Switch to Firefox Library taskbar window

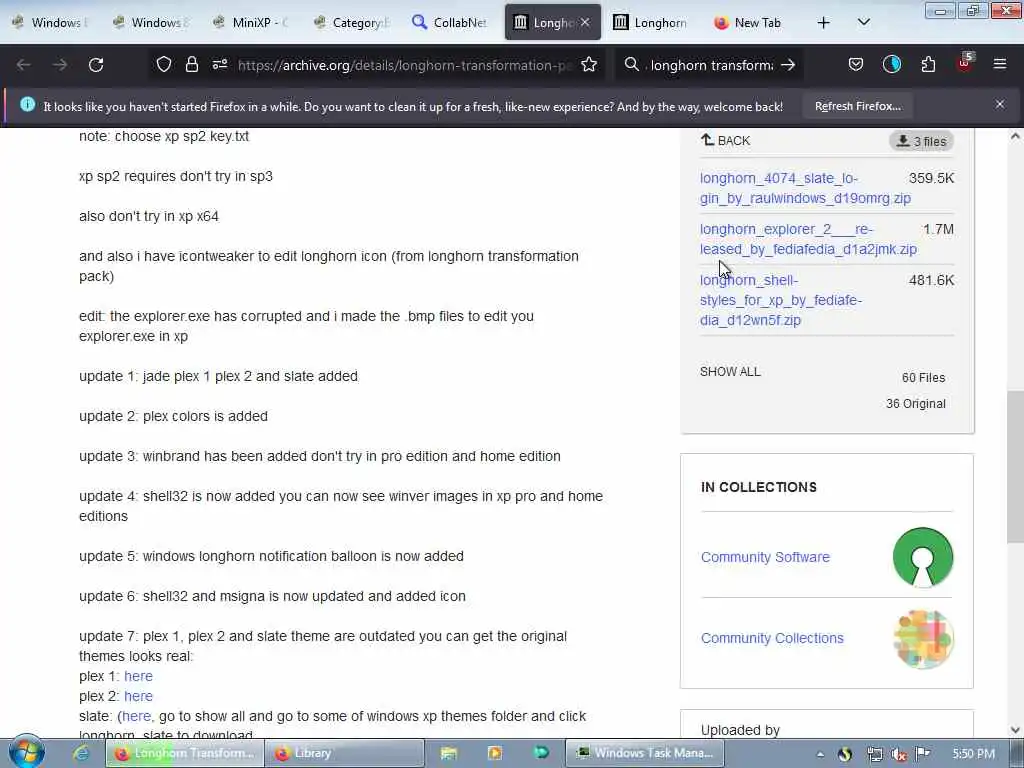pyautogui.click(x=345, y=753)
